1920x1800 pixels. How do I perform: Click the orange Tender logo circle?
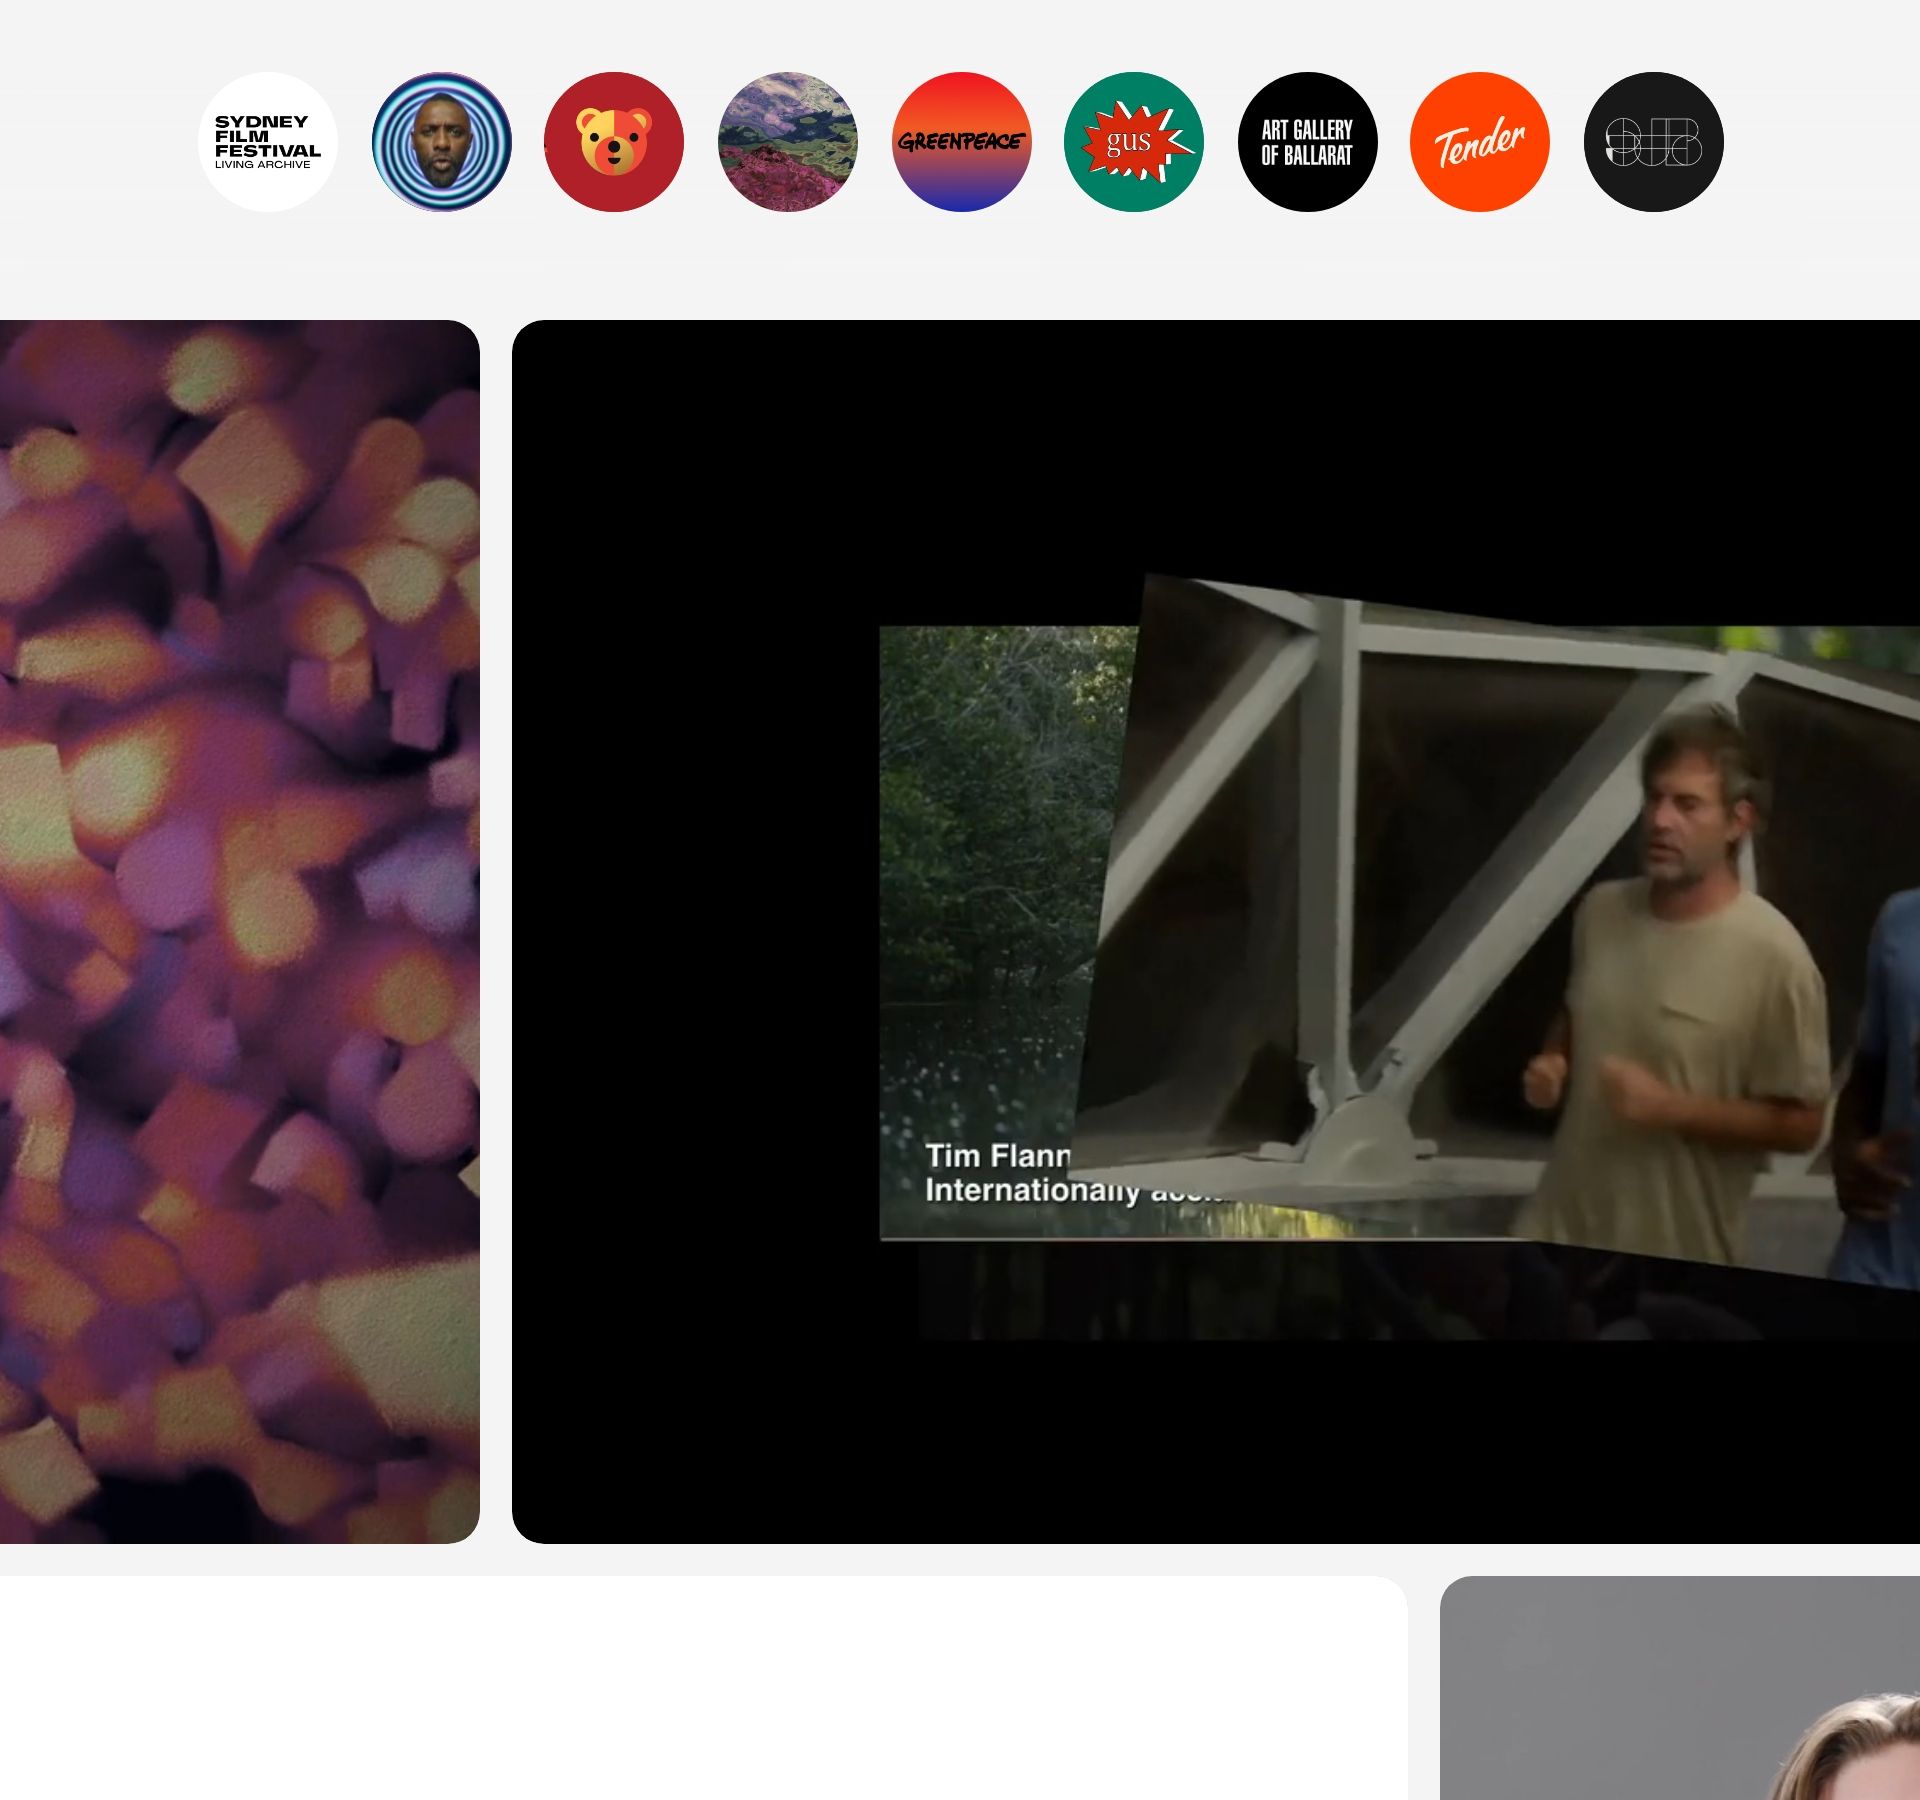click(1479, 142)
